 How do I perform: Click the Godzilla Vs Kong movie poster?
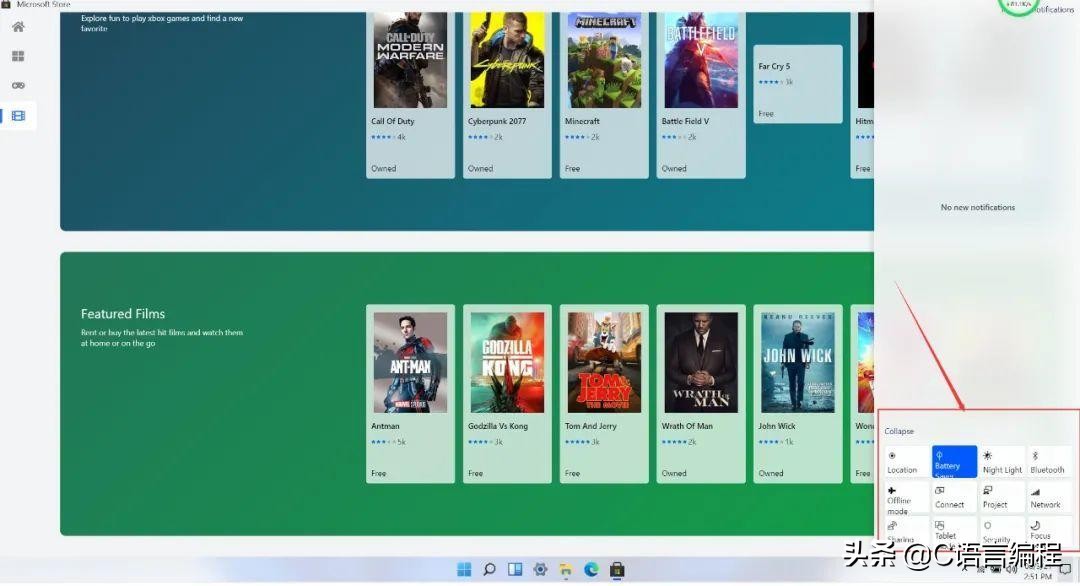(506, 362)
